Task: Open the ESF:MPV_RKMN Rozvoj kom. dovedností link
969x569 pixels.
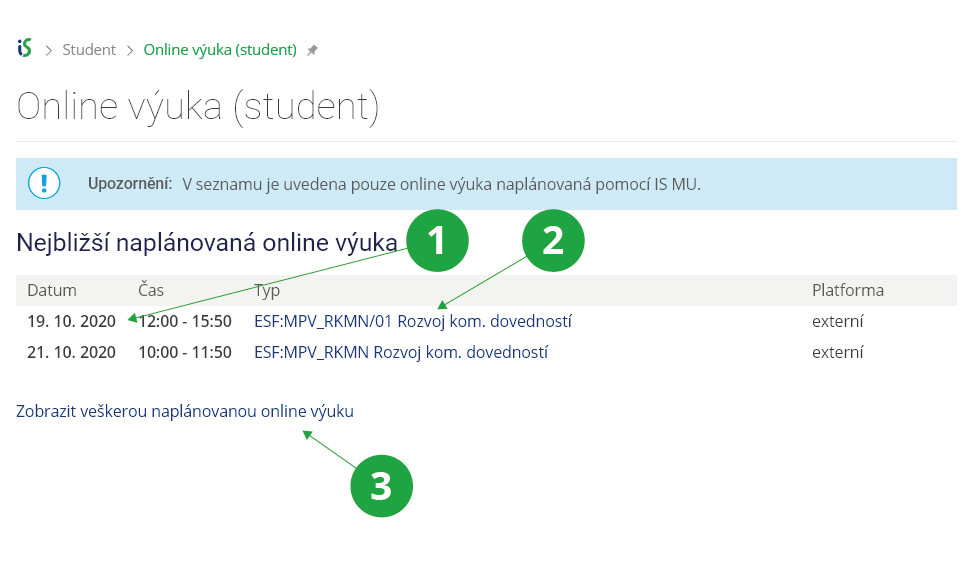Action: click(x=401, y=352)
